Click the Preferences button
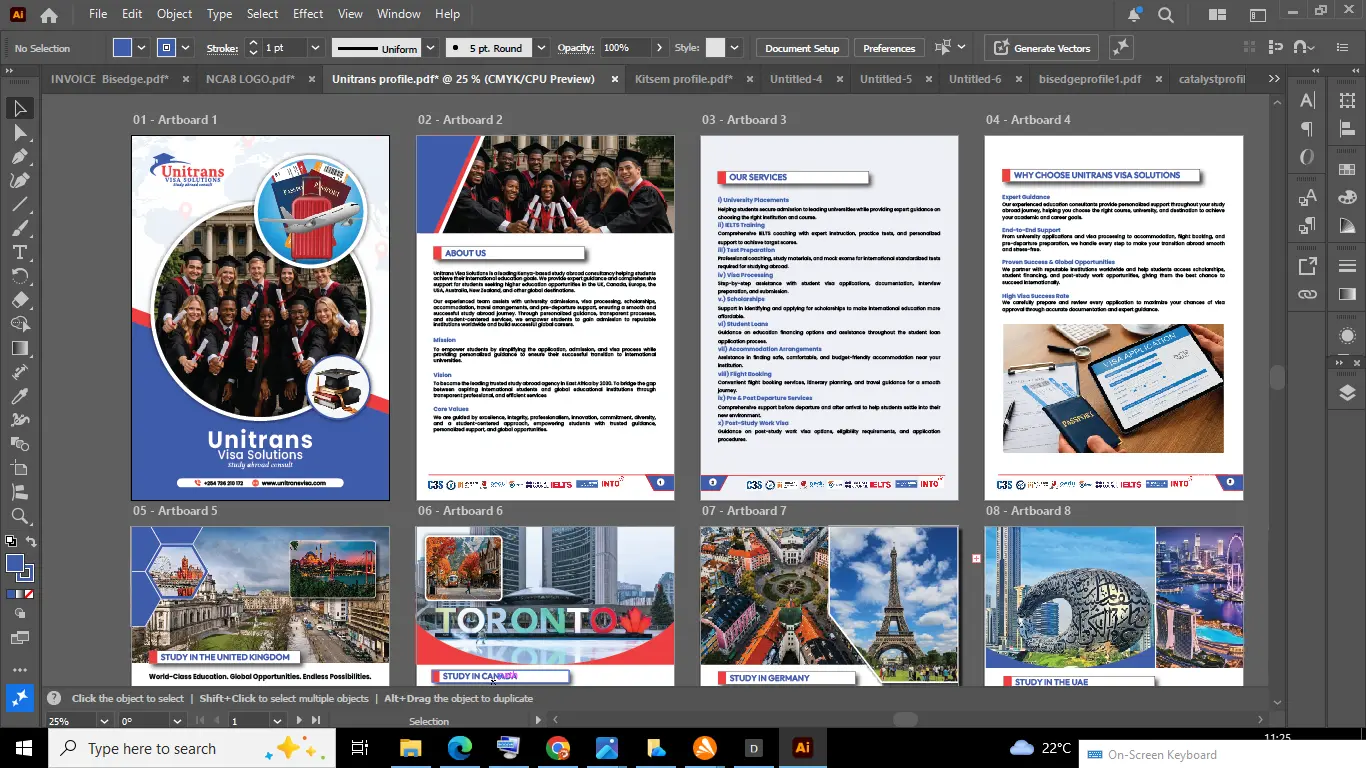 tap(889, 48)
